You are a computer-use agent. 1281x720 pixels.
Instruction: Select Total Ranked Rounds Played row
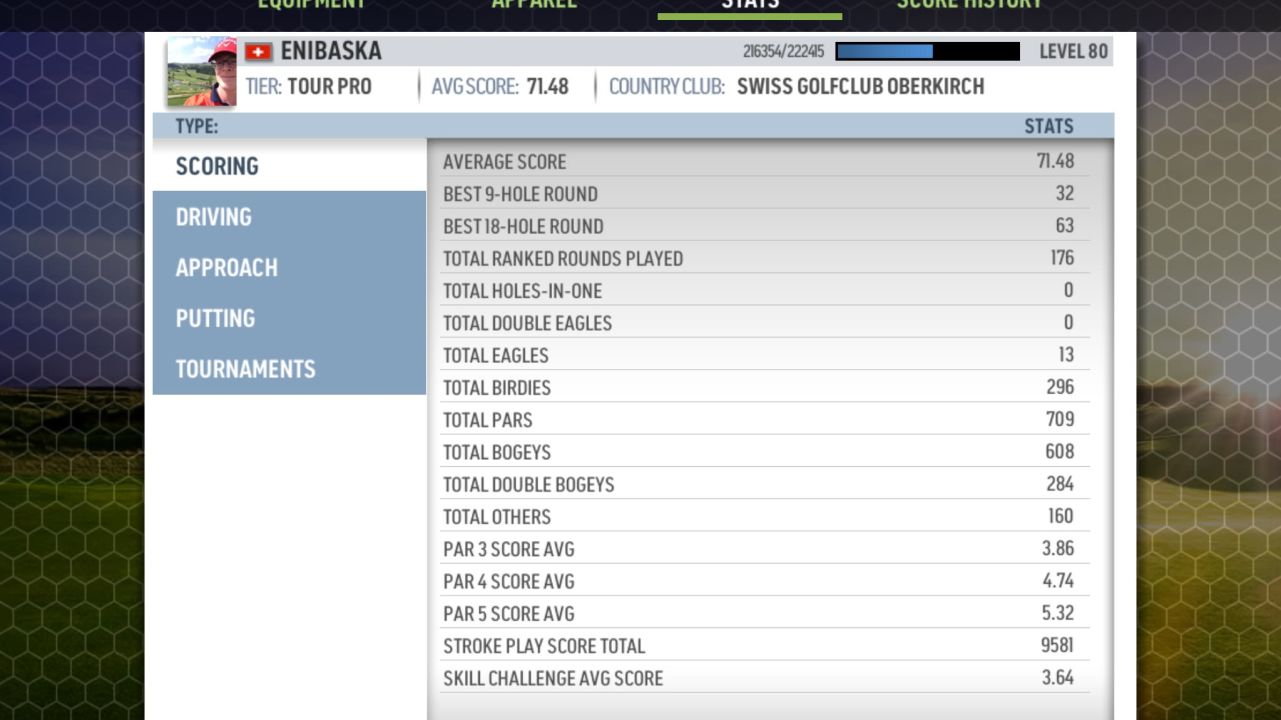(x=765, y=258)
